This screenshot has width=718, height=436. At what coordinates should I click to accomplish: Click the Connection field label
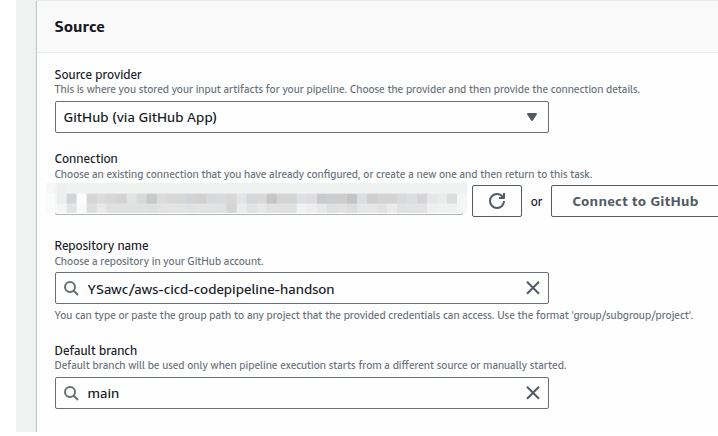tap(86, 159)
